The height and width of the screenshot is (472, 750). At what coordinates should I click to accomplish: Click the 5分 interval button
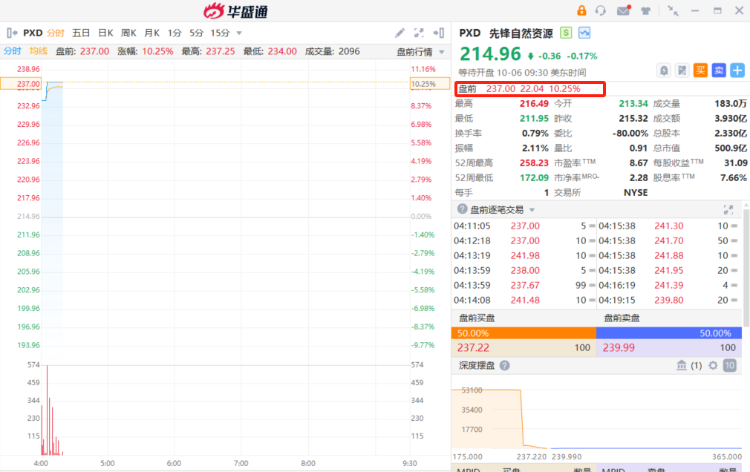click(197, 33)
